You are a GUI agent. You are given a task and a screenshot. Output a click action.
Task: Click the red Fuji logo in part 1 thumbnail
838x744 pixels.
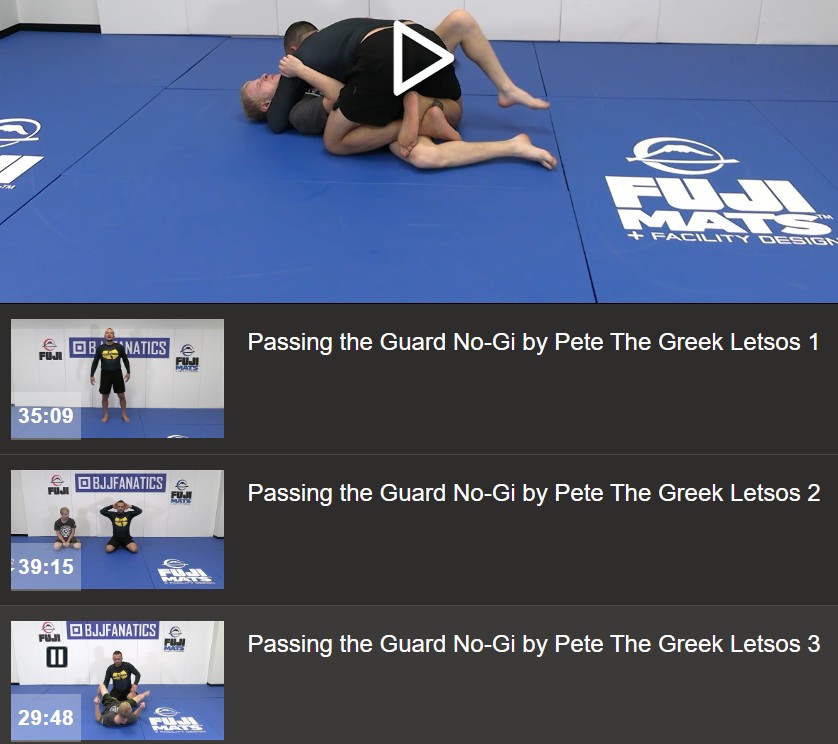50,350
